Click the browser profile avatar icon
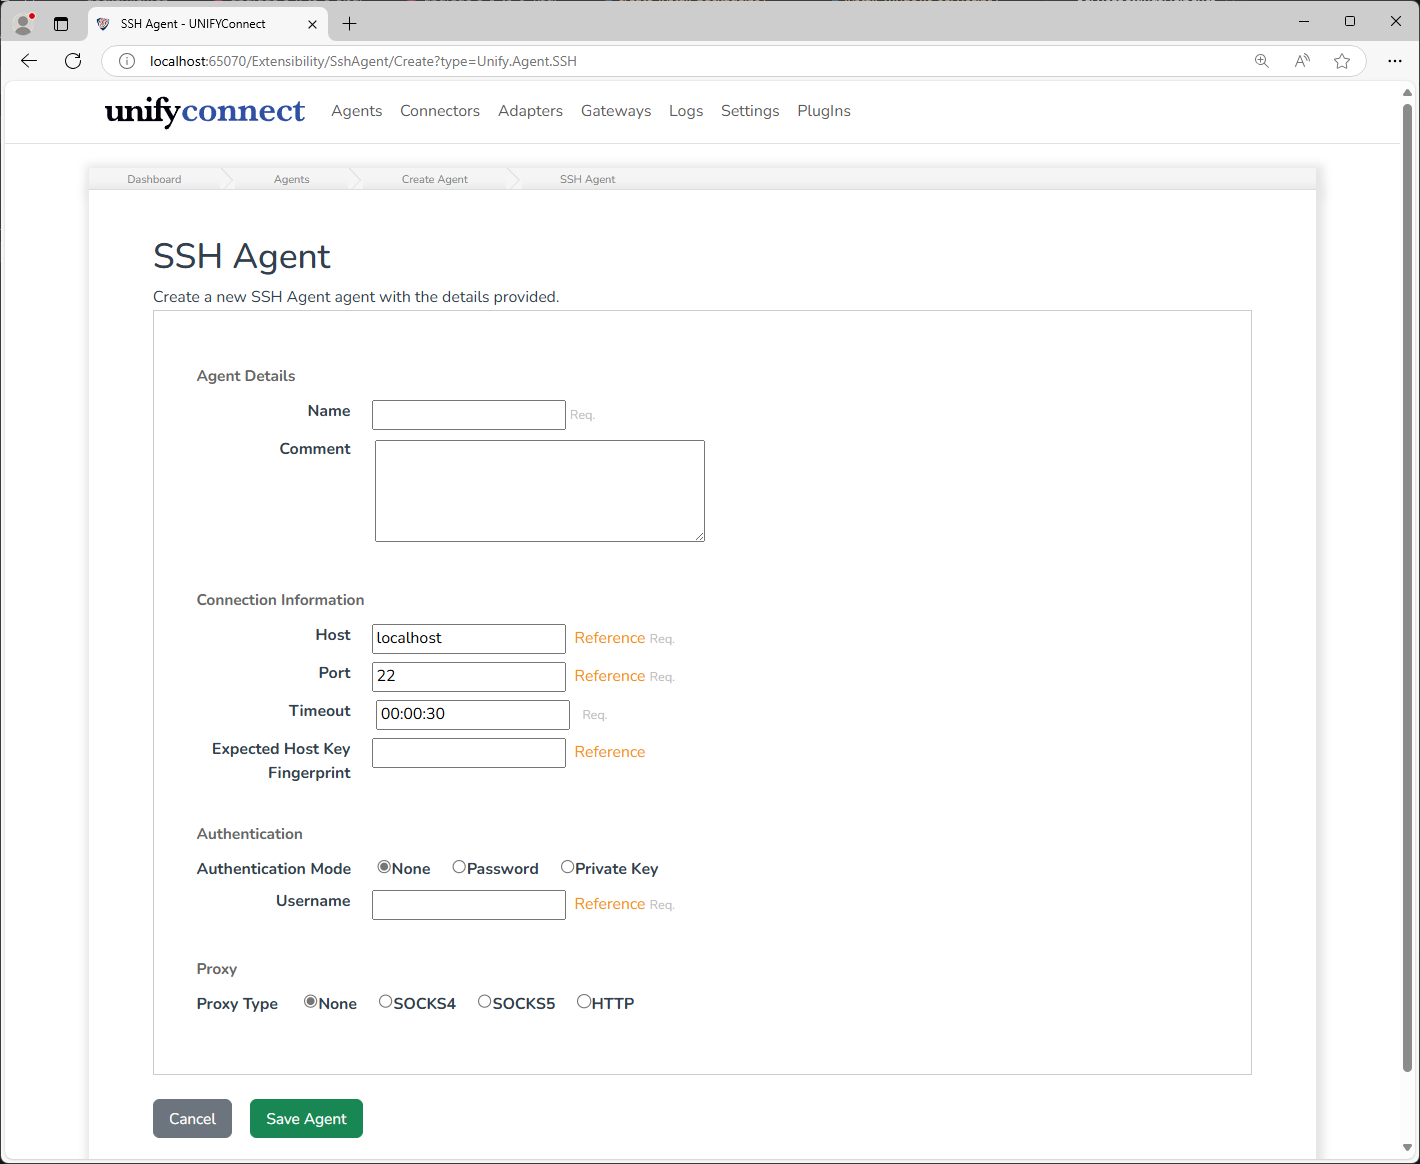 pyautogui.click(x=24, y=23)
